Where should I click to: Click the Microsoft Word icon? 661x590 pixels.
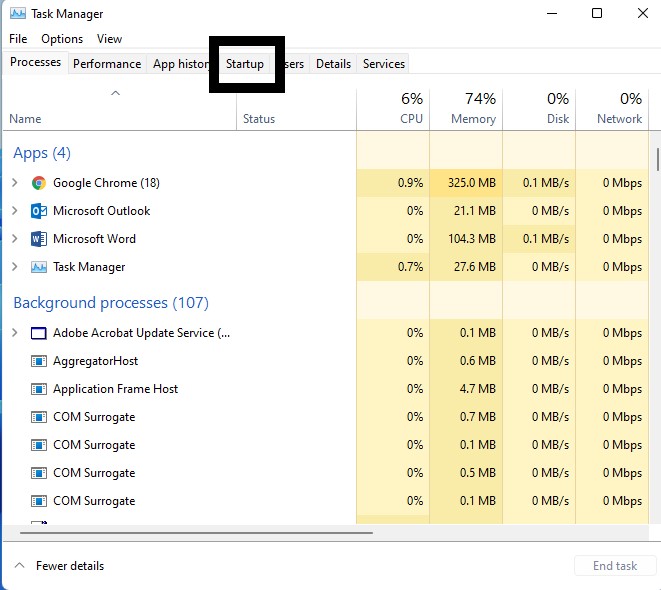39,239
